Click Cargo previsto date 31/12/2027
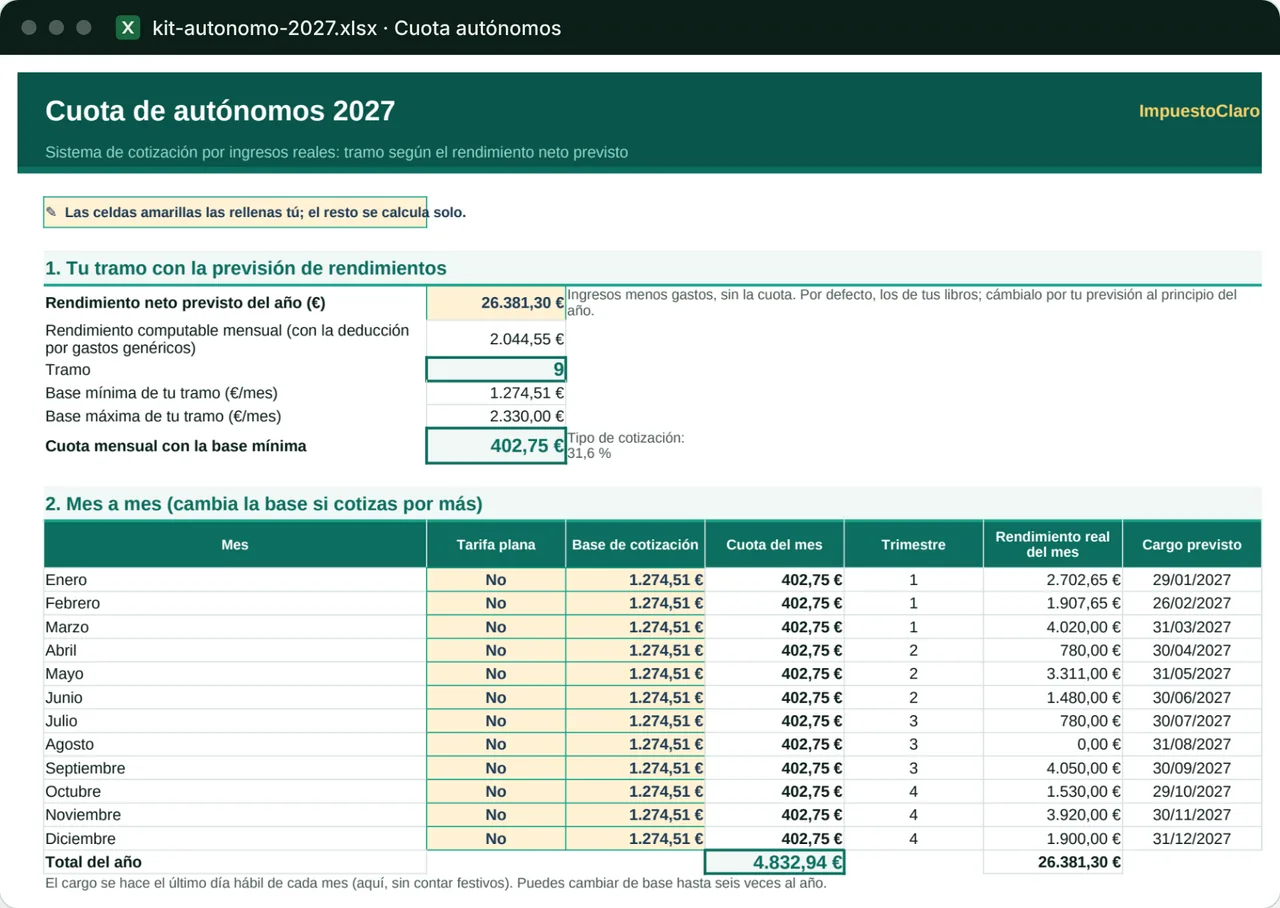This screenshot has height=908, width=1280. [1191, 839]
